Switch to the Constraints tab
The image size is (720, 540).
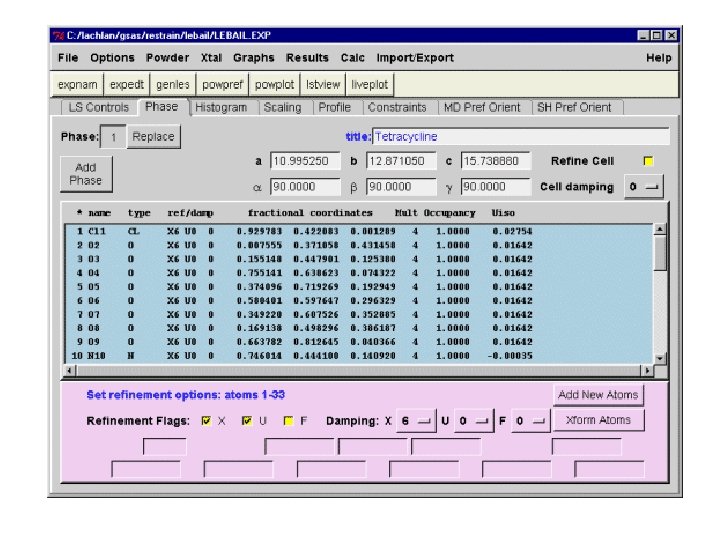tap(397, 107)
